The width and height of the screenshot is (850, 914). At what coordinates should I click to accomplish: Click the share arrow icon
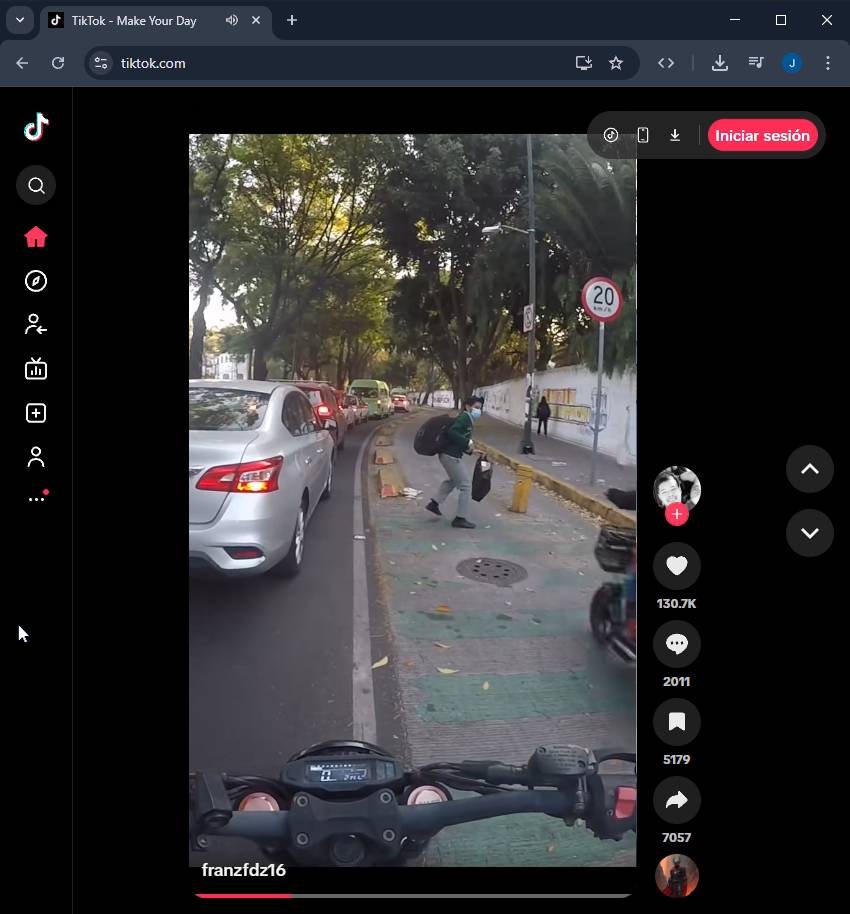(676, 800)
